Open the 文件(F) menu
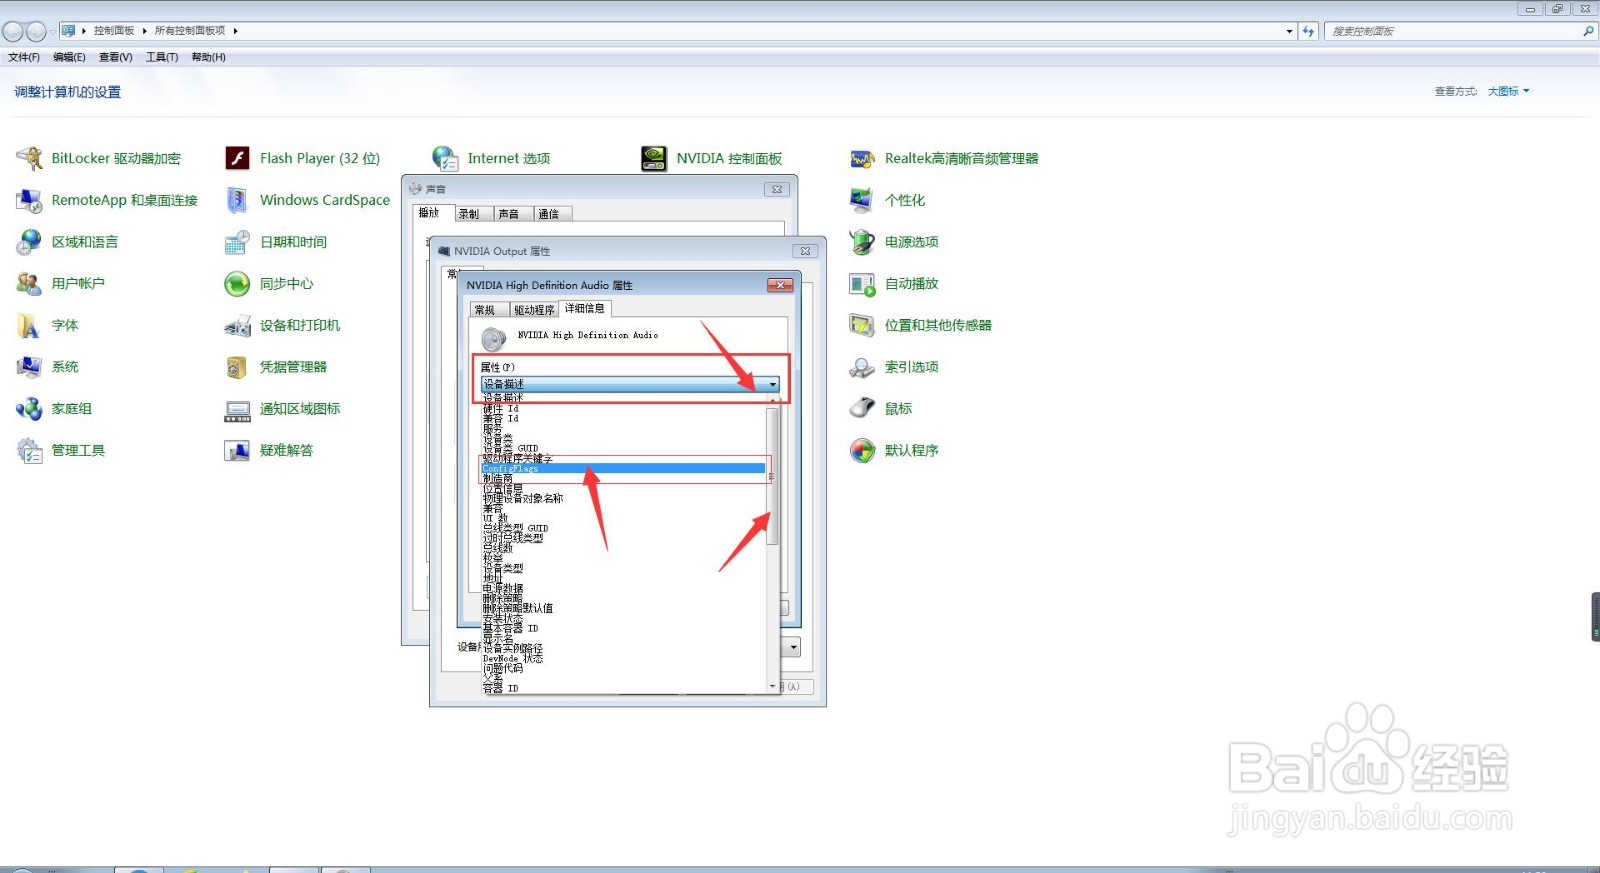 24,57
